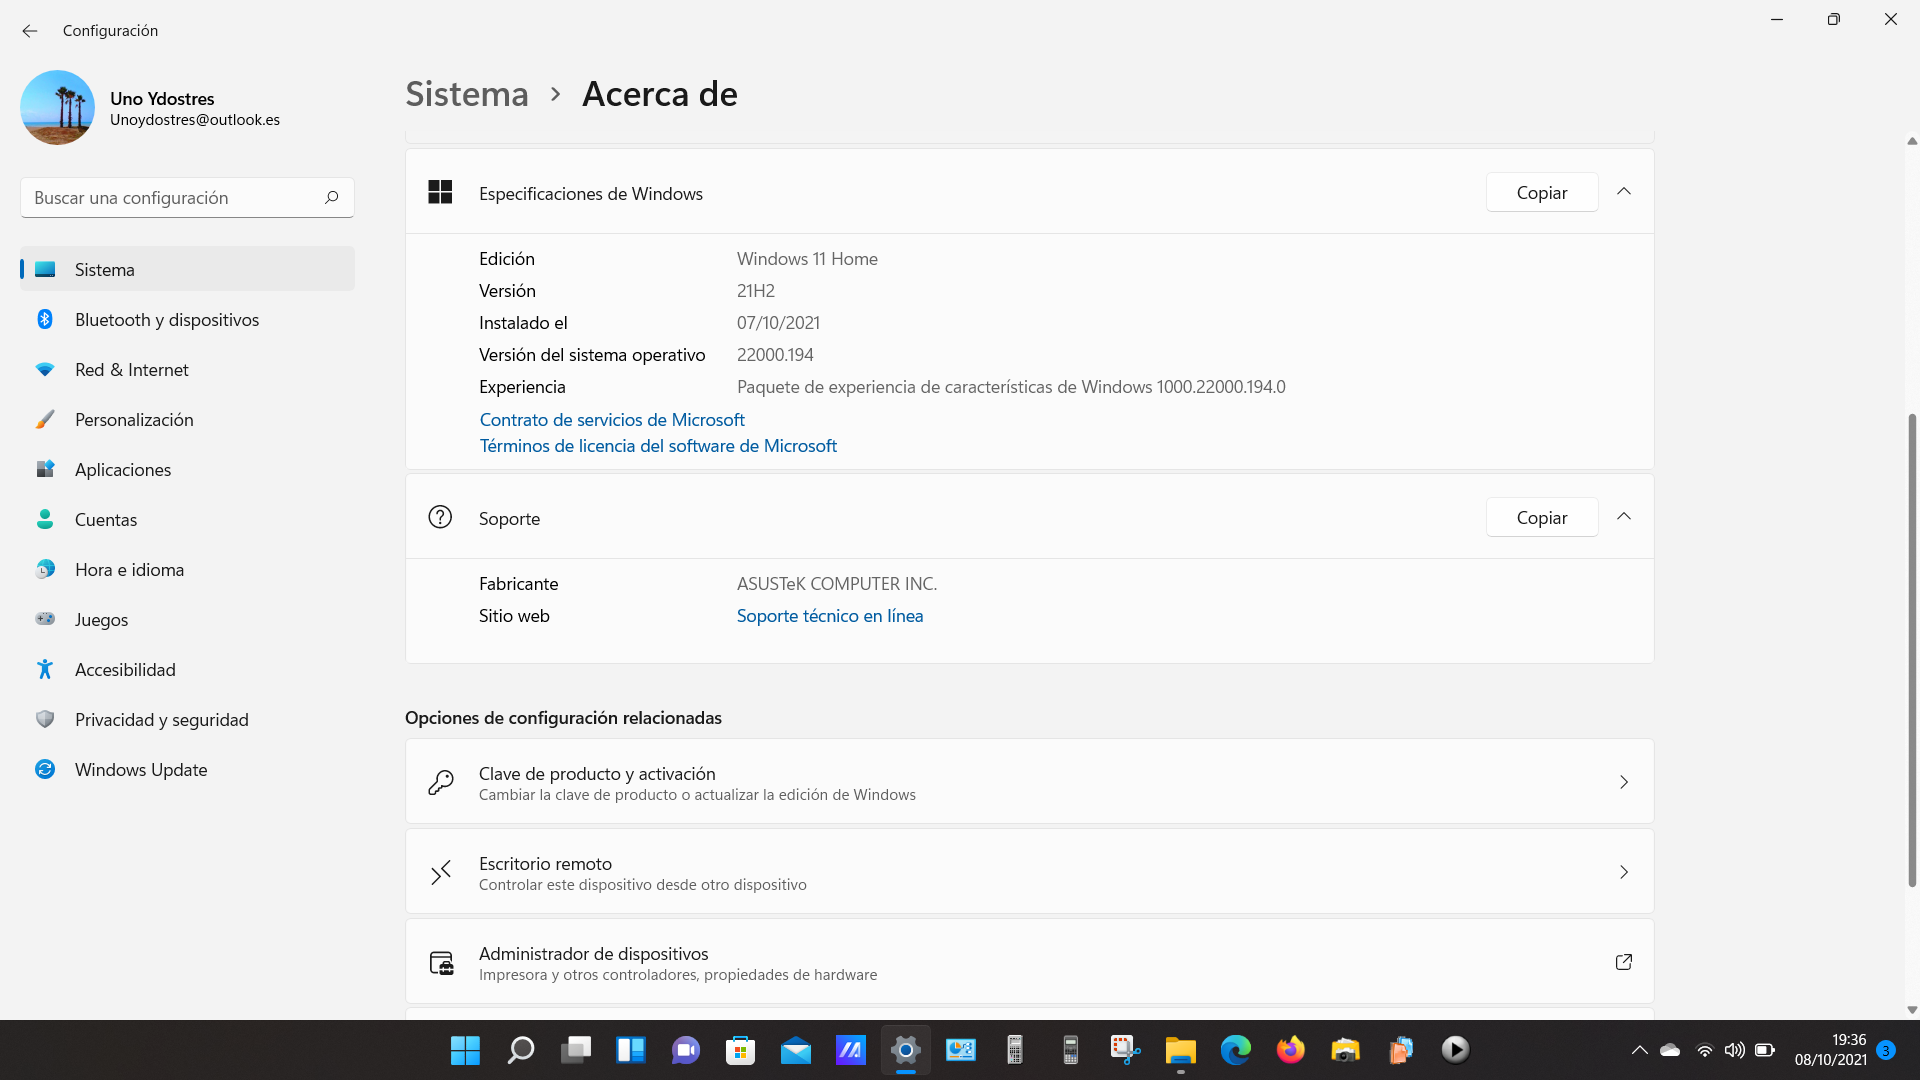
Task: Click the back arrow icon
Action: tap(30, 31)
